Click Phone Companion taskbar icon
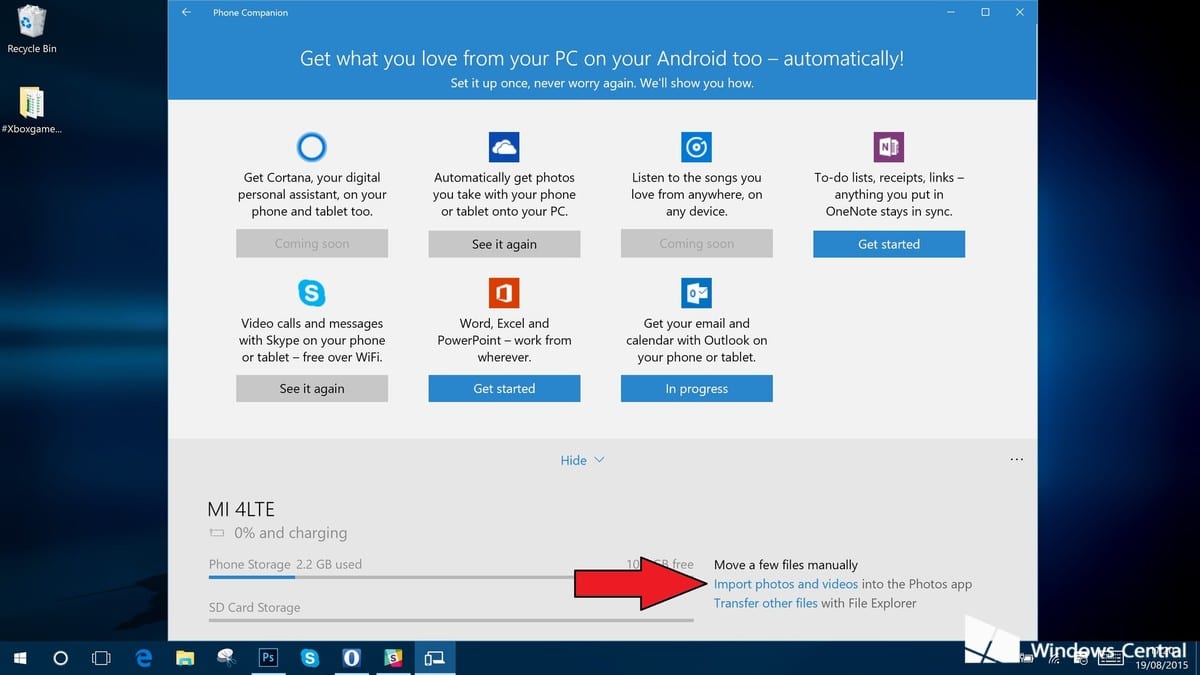Screen dimensions: 1200x675 coord(435,658)
